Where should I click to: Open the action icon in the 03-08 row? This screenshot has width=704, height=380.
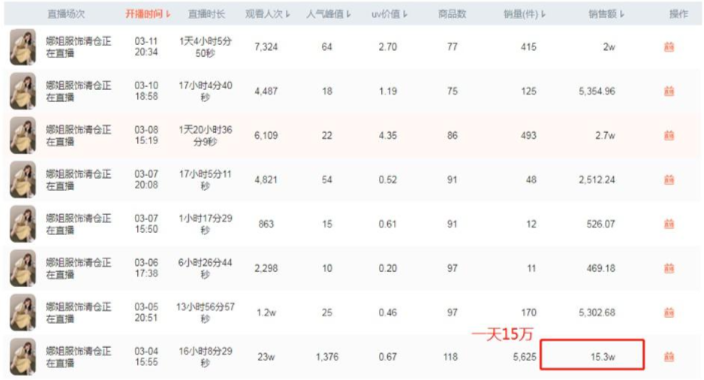point(669,135)
